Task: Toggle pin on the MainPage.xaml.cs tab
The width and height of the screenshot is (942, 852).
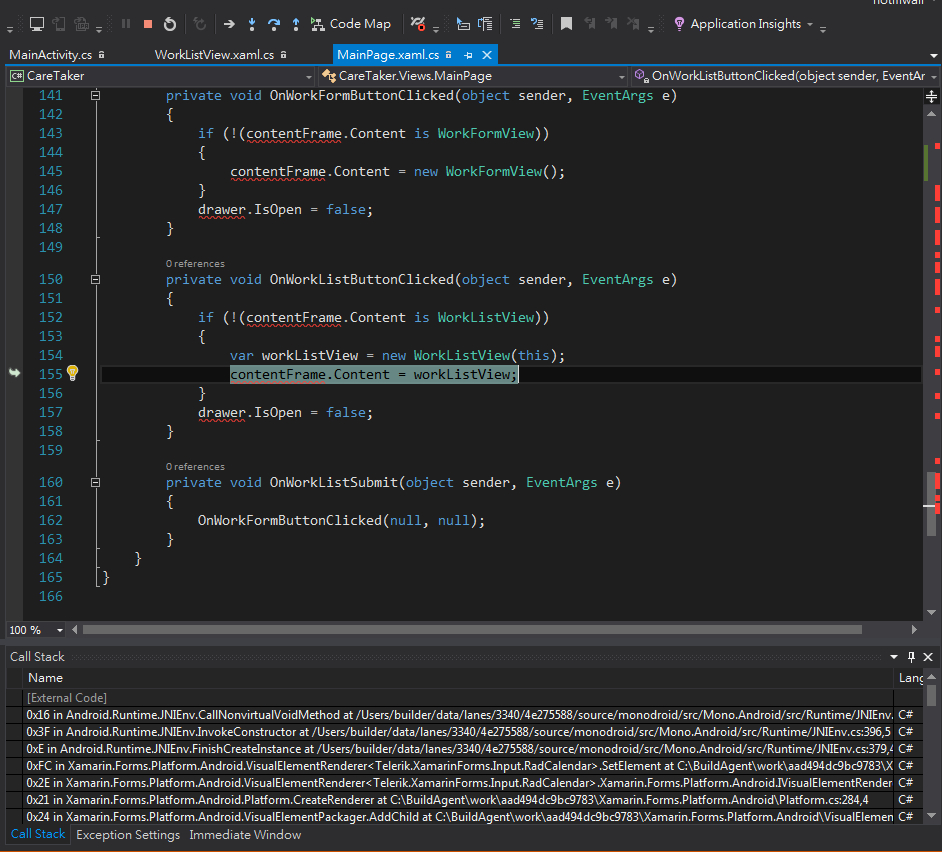Action: pyautogui.click(x=468, y=55)
